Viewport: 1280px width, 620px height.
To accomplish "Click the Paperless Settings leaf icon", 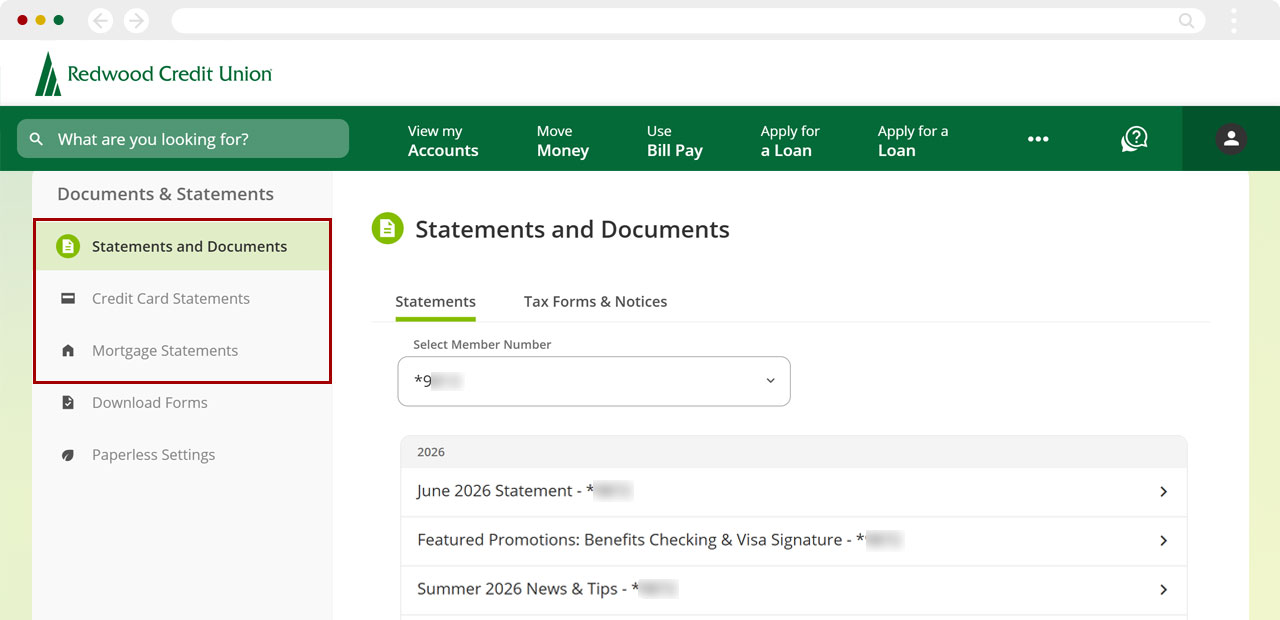I will point(68,454).
